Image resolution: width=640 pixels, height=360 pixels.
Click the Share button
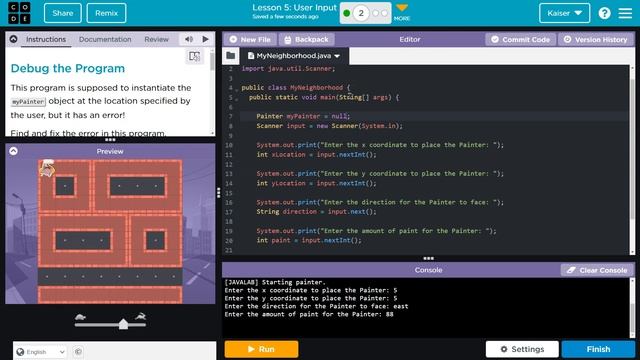pyautogui.click(x=63, y=13)
